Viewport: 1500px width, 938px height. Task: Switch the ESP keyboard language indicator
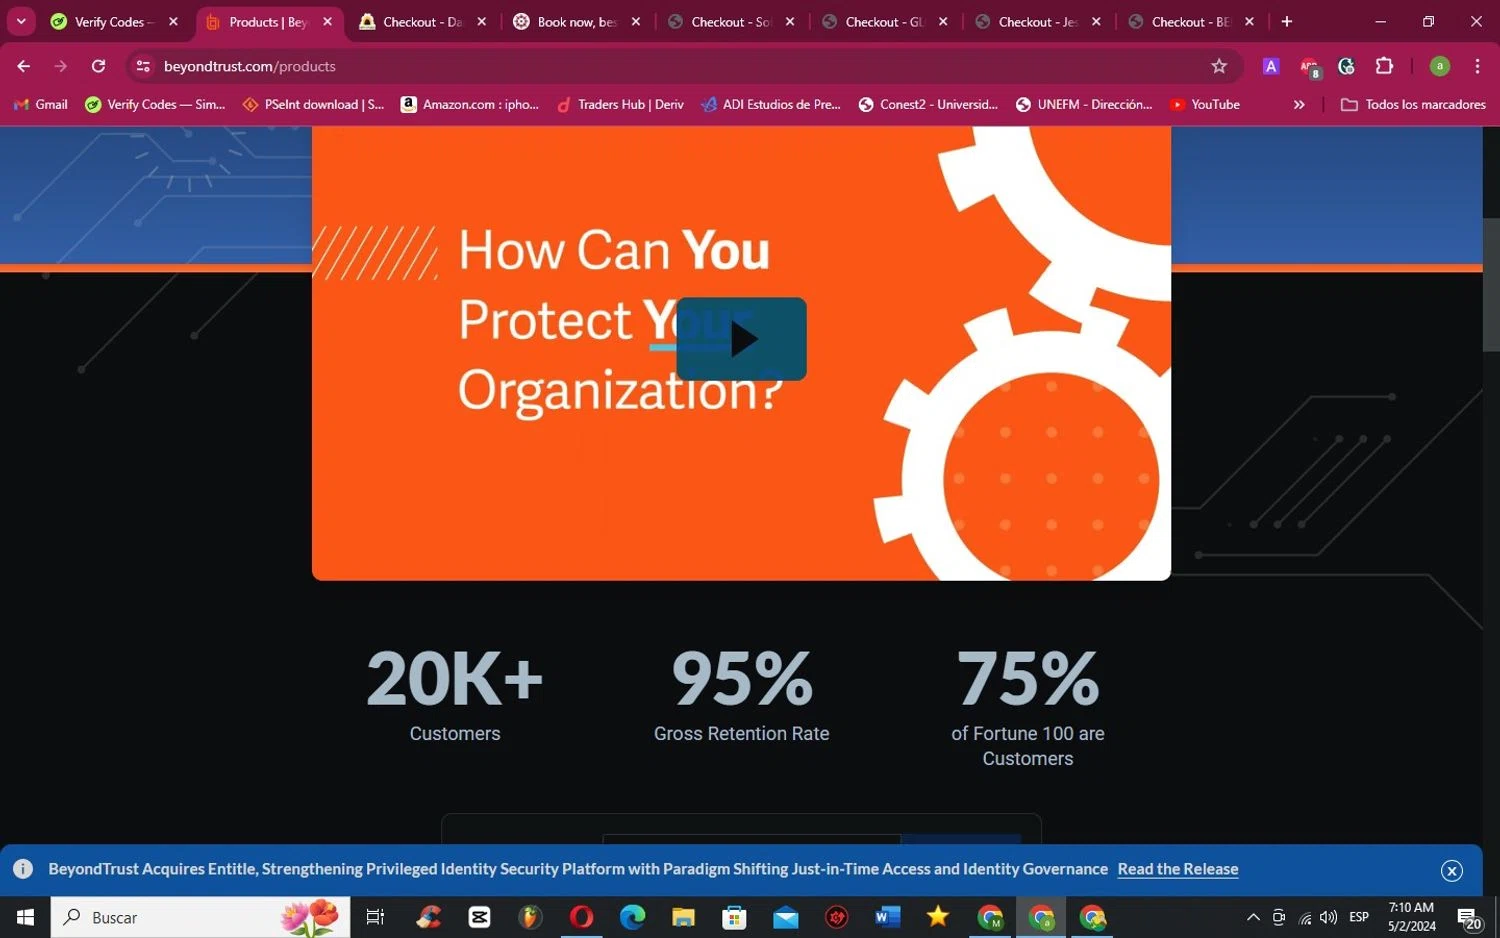1359,917
